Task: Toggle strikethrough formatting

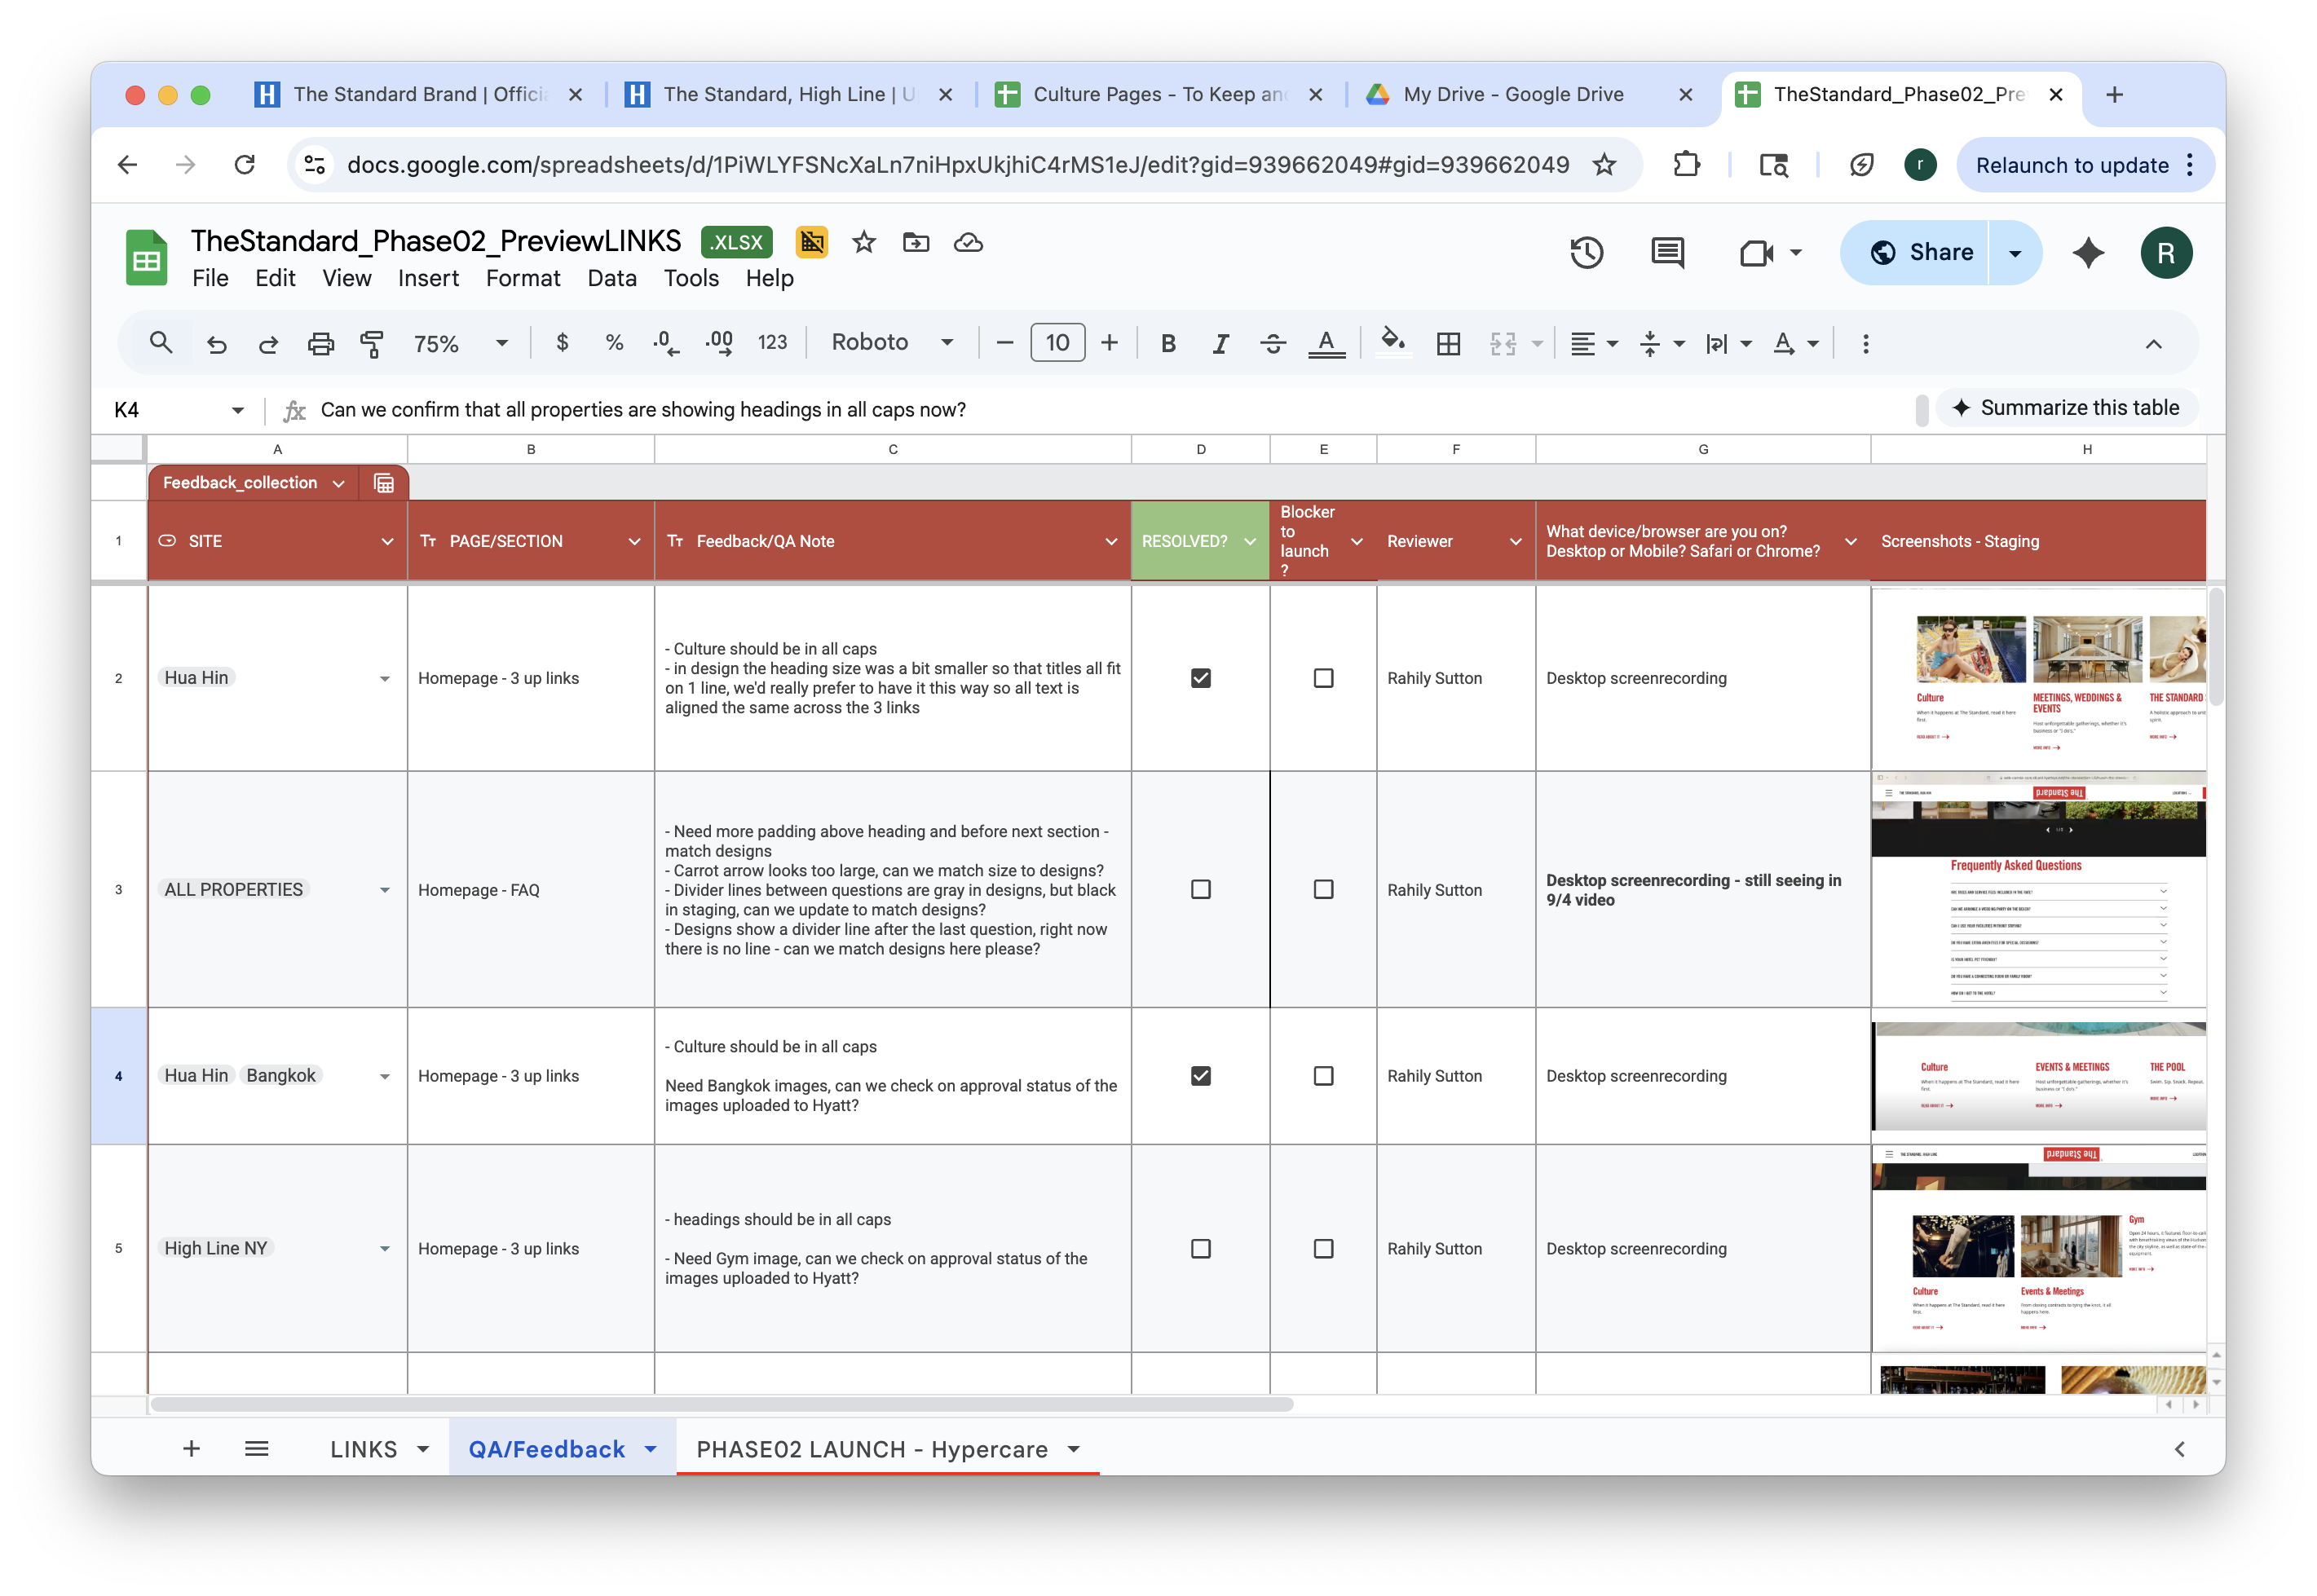Action: coord(1272,344)
